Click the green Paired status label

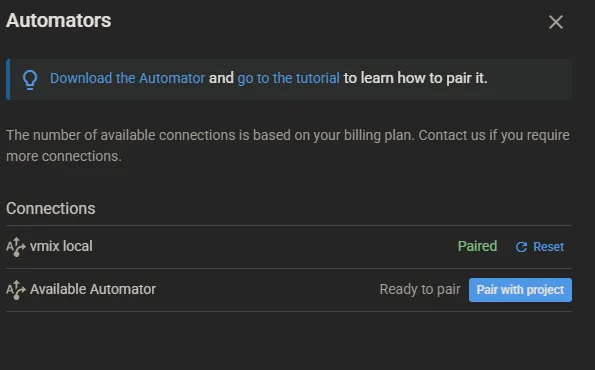(477, 246)
